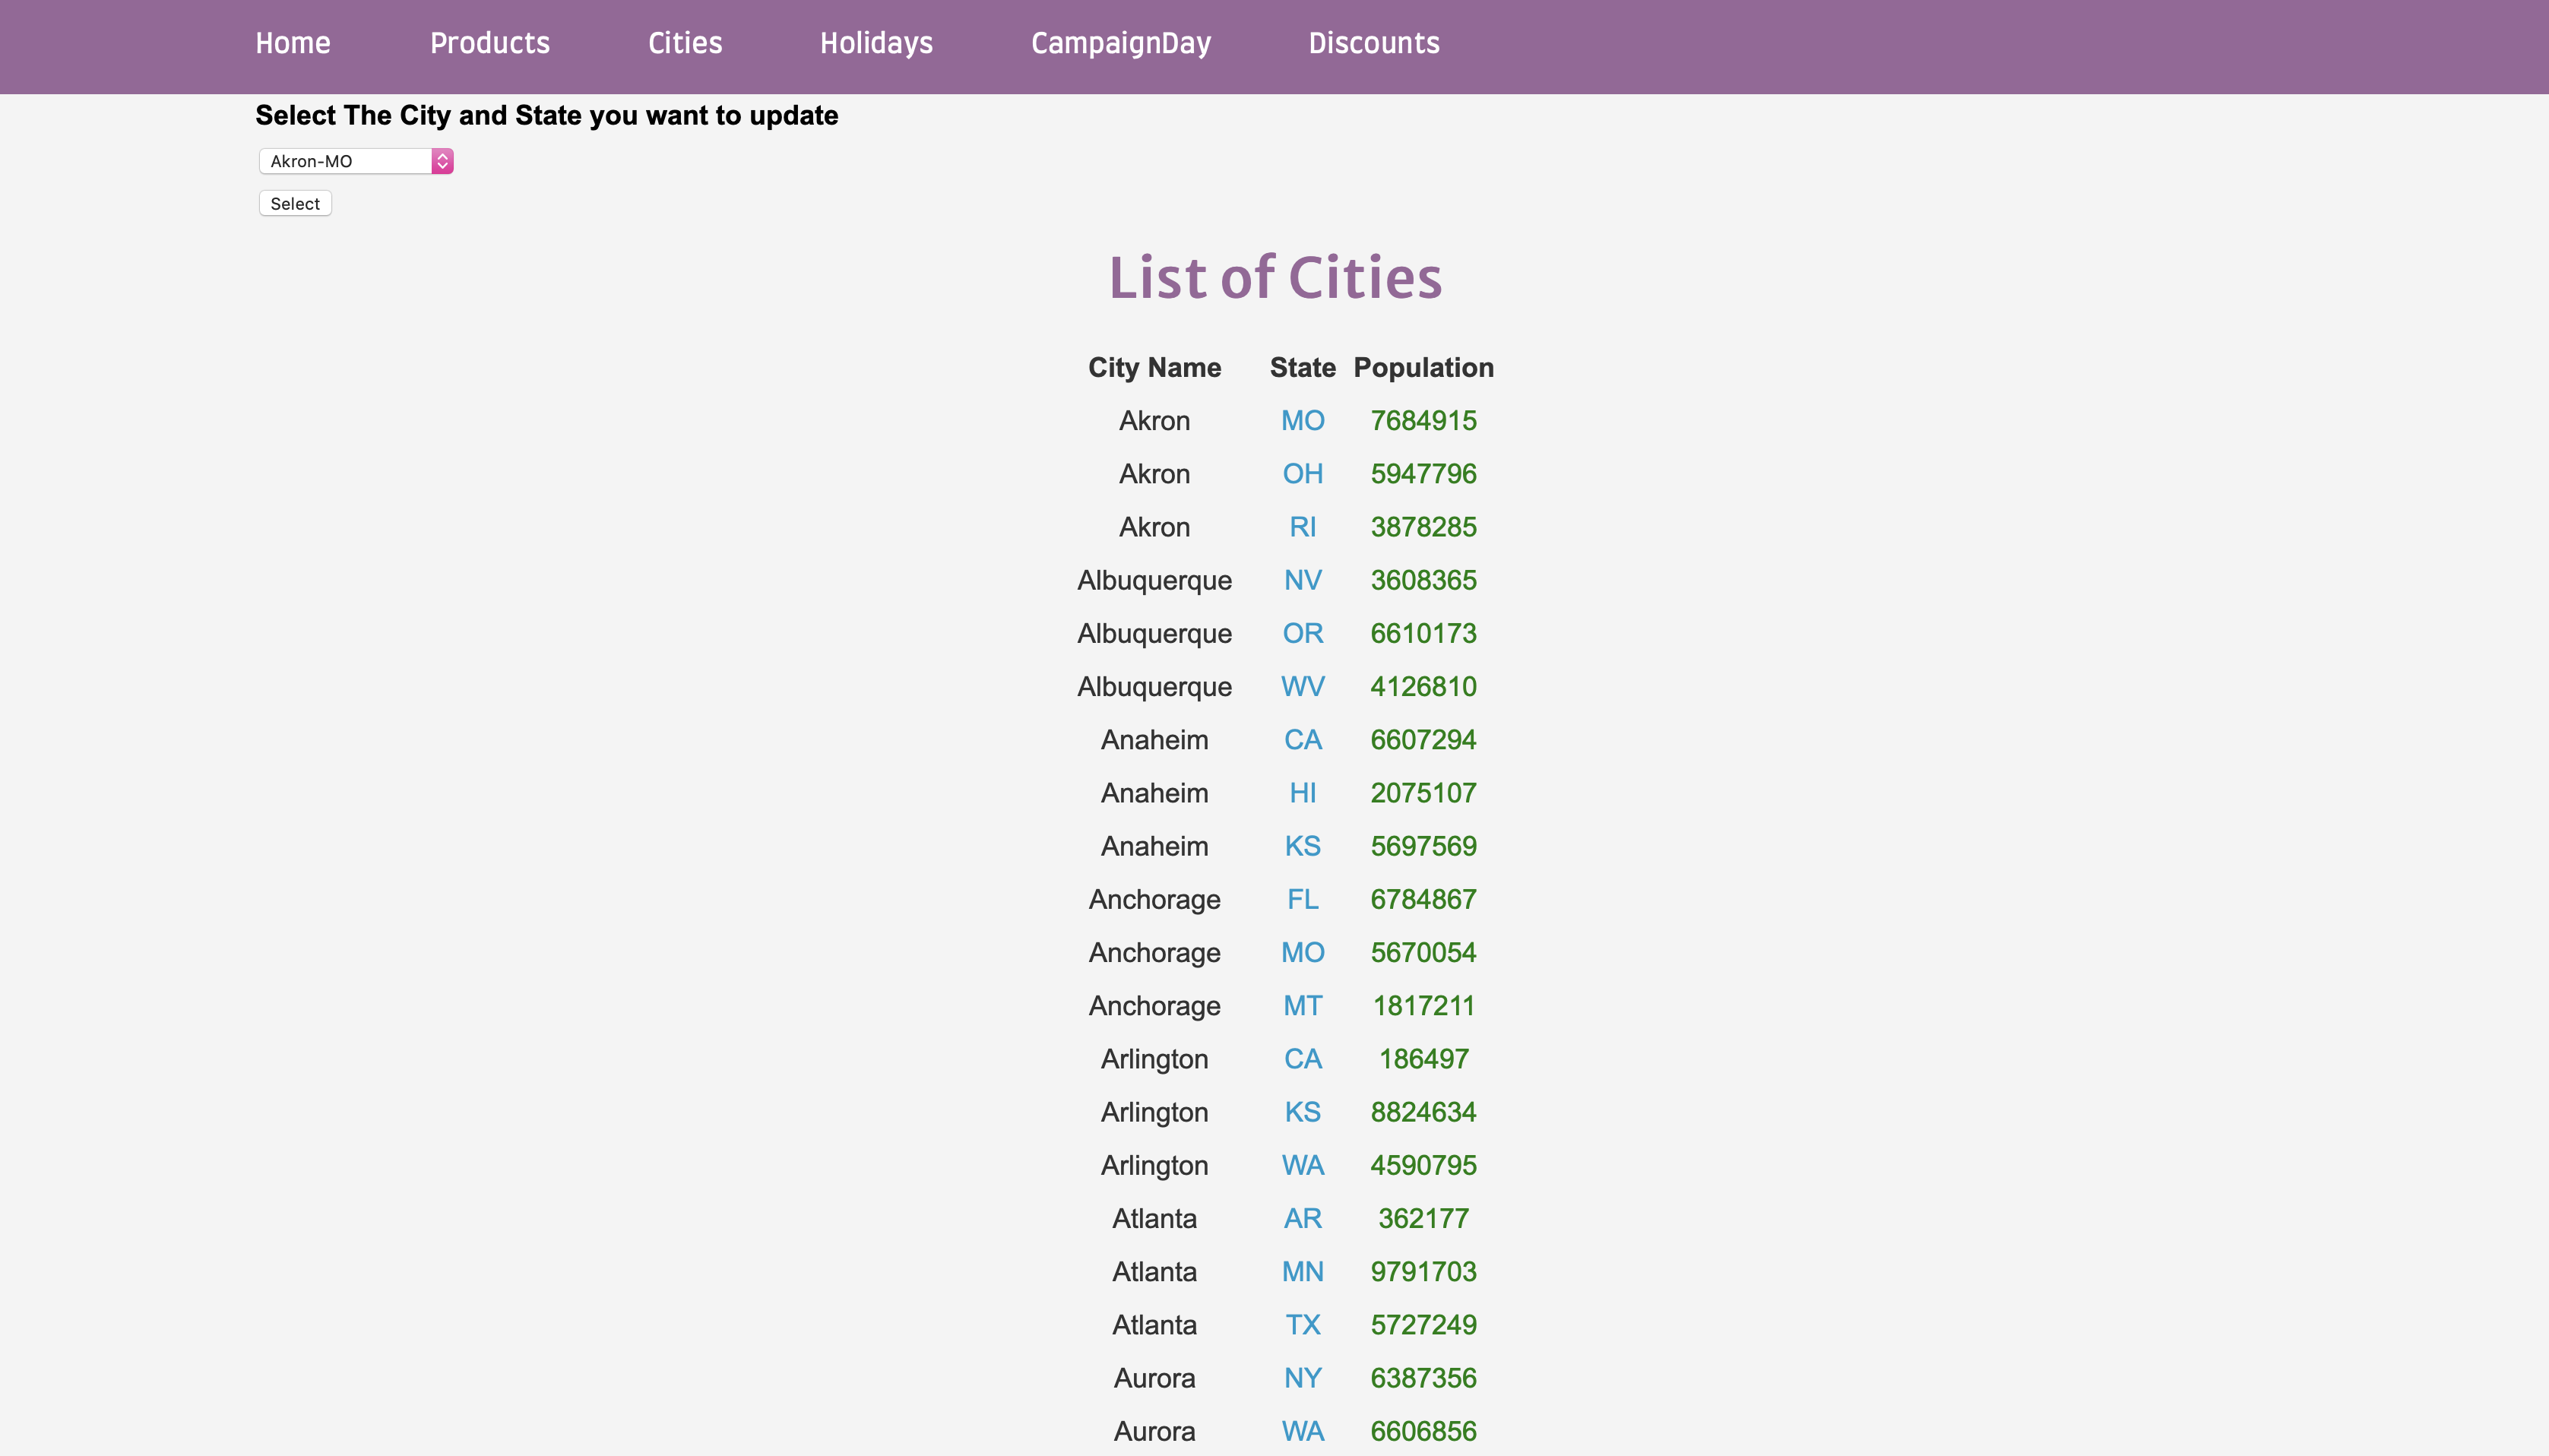Open the Products menu item
This screenshot has width=2549, height=1456.
489,43
